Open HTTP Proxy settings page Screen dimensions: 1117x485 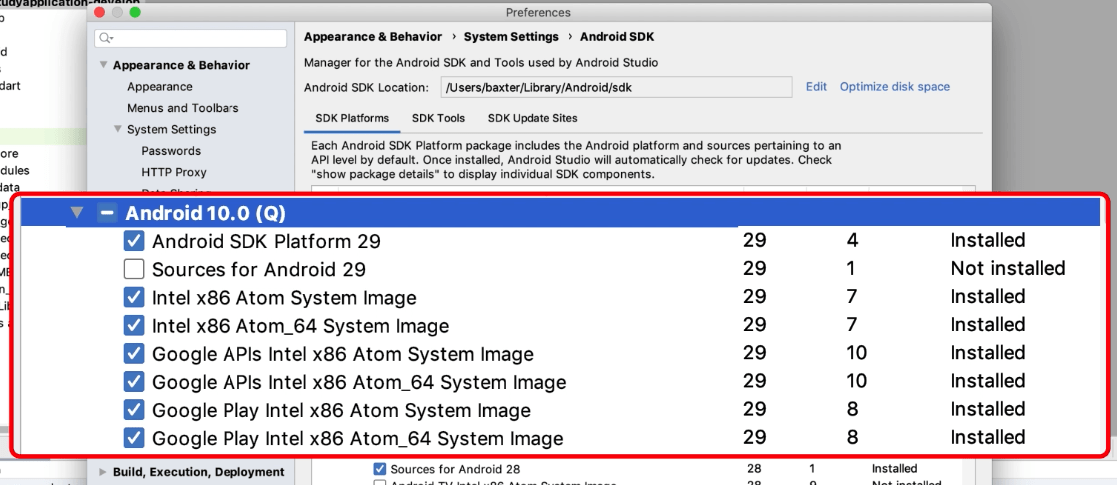point(174,172)
